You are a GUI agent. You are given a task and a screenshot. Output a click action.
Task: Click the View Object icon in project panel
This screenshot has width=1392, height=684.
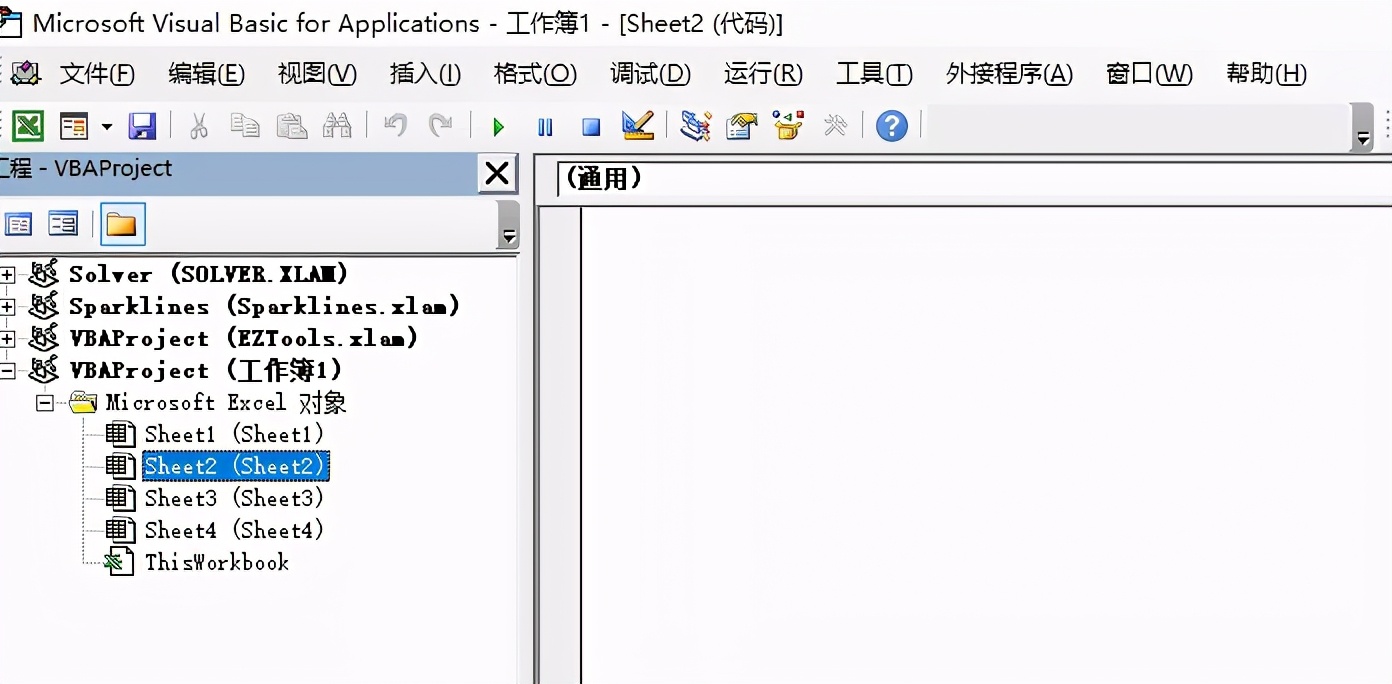(x=63, y=224)
